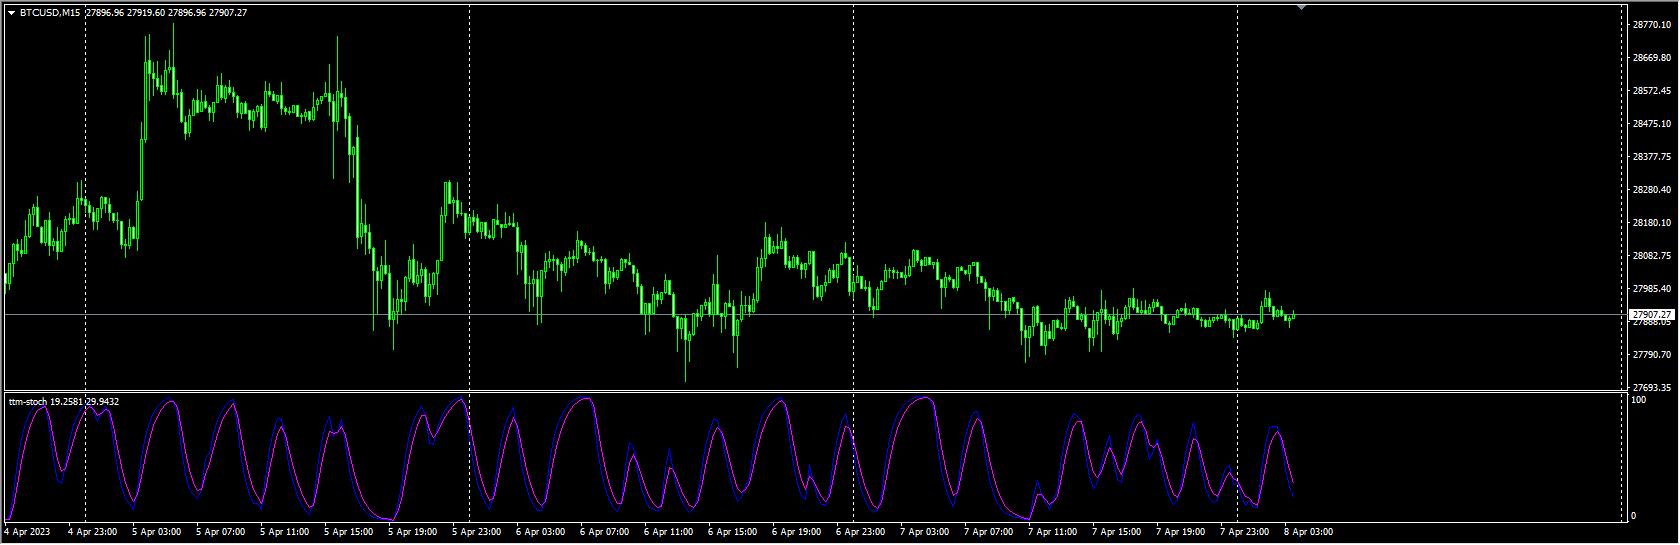Click the last candlestick on the chart
Viewport: 1680px width, 545px height.
tap(1293, 317)
